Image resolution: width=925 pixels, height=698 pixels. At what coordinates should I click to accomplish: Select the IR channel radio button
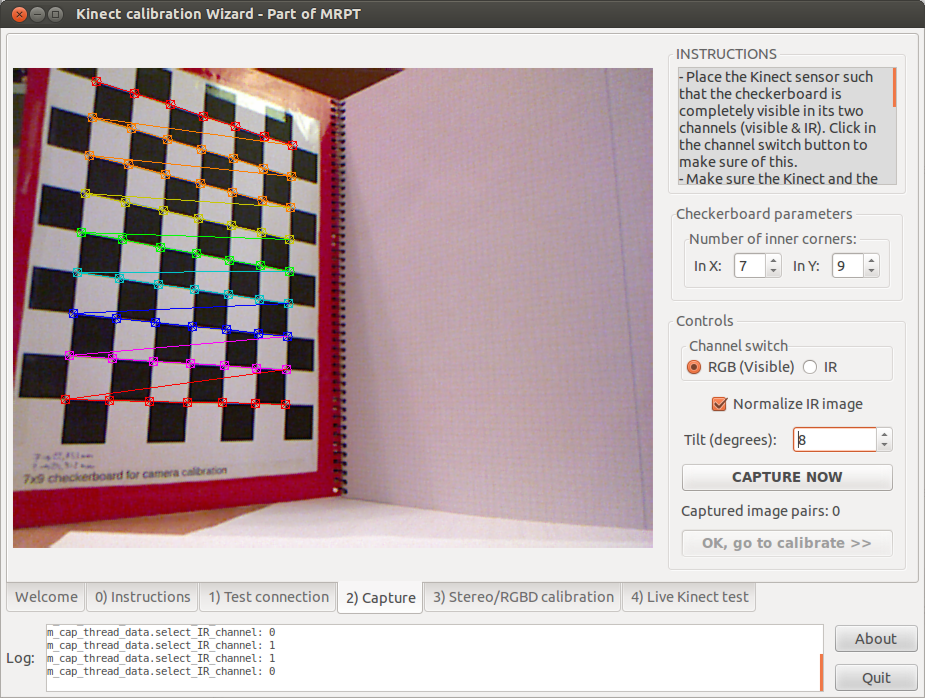point(810,367)
